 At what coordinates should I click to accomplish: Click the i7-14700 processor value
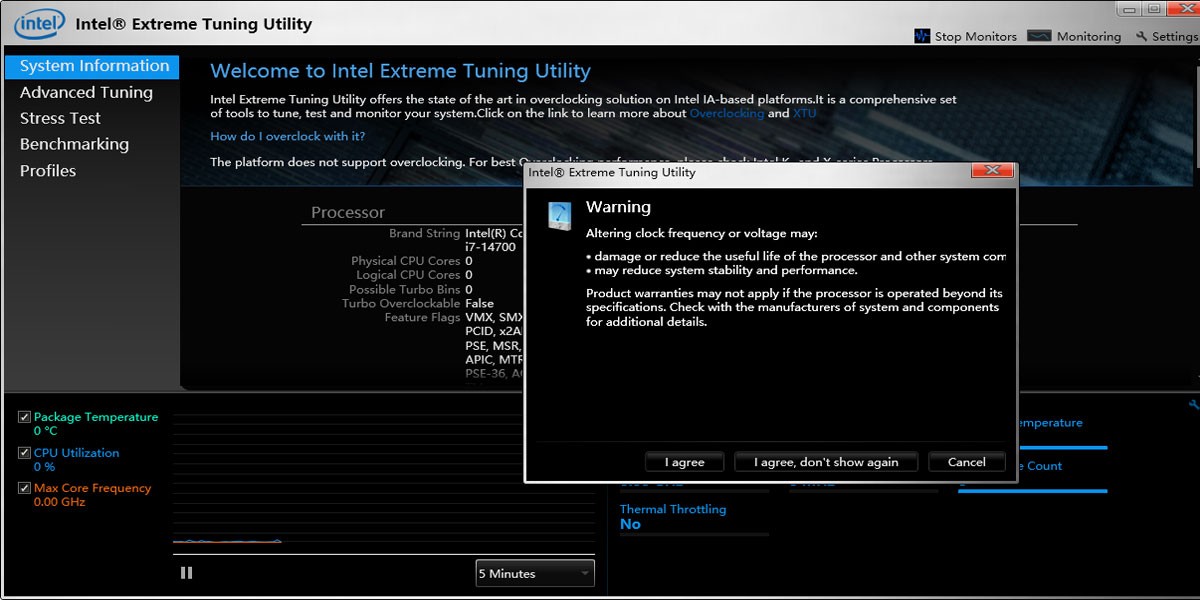(490, 246)
